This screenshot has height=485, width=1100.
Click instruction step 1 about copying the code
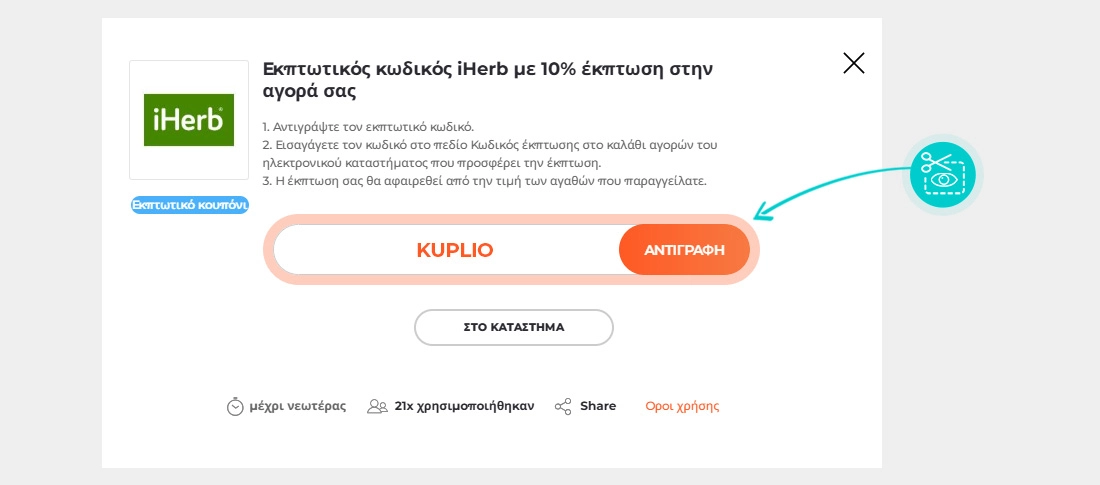368,127
